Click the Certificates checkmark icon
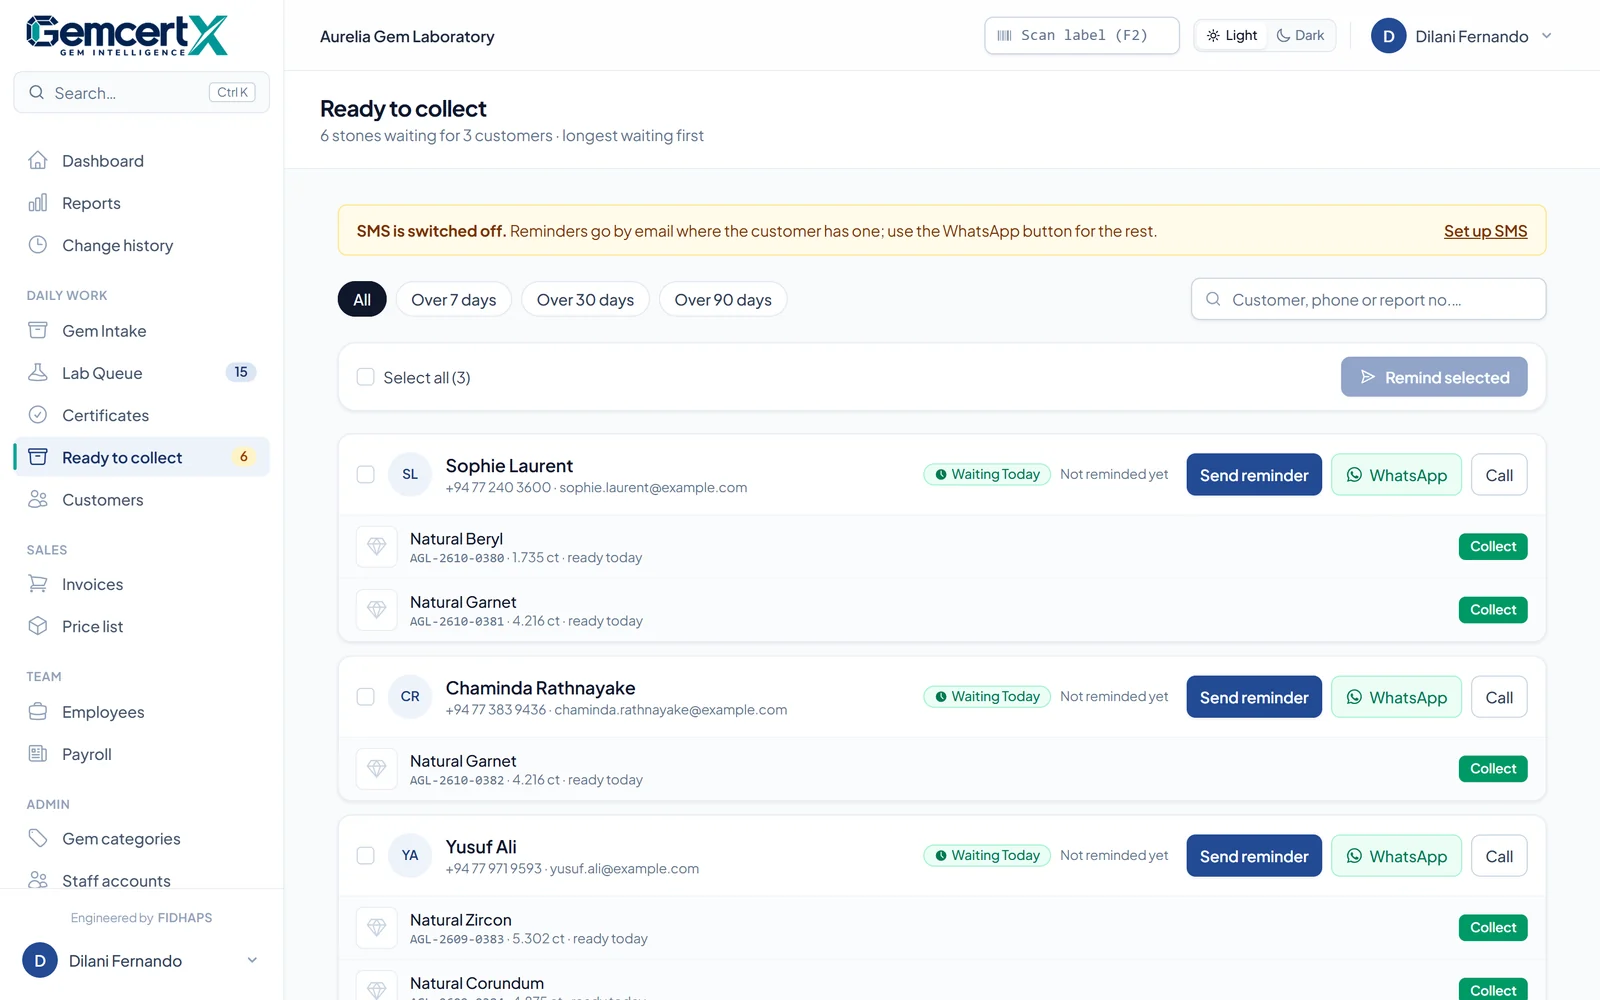 tap(38, 414)
